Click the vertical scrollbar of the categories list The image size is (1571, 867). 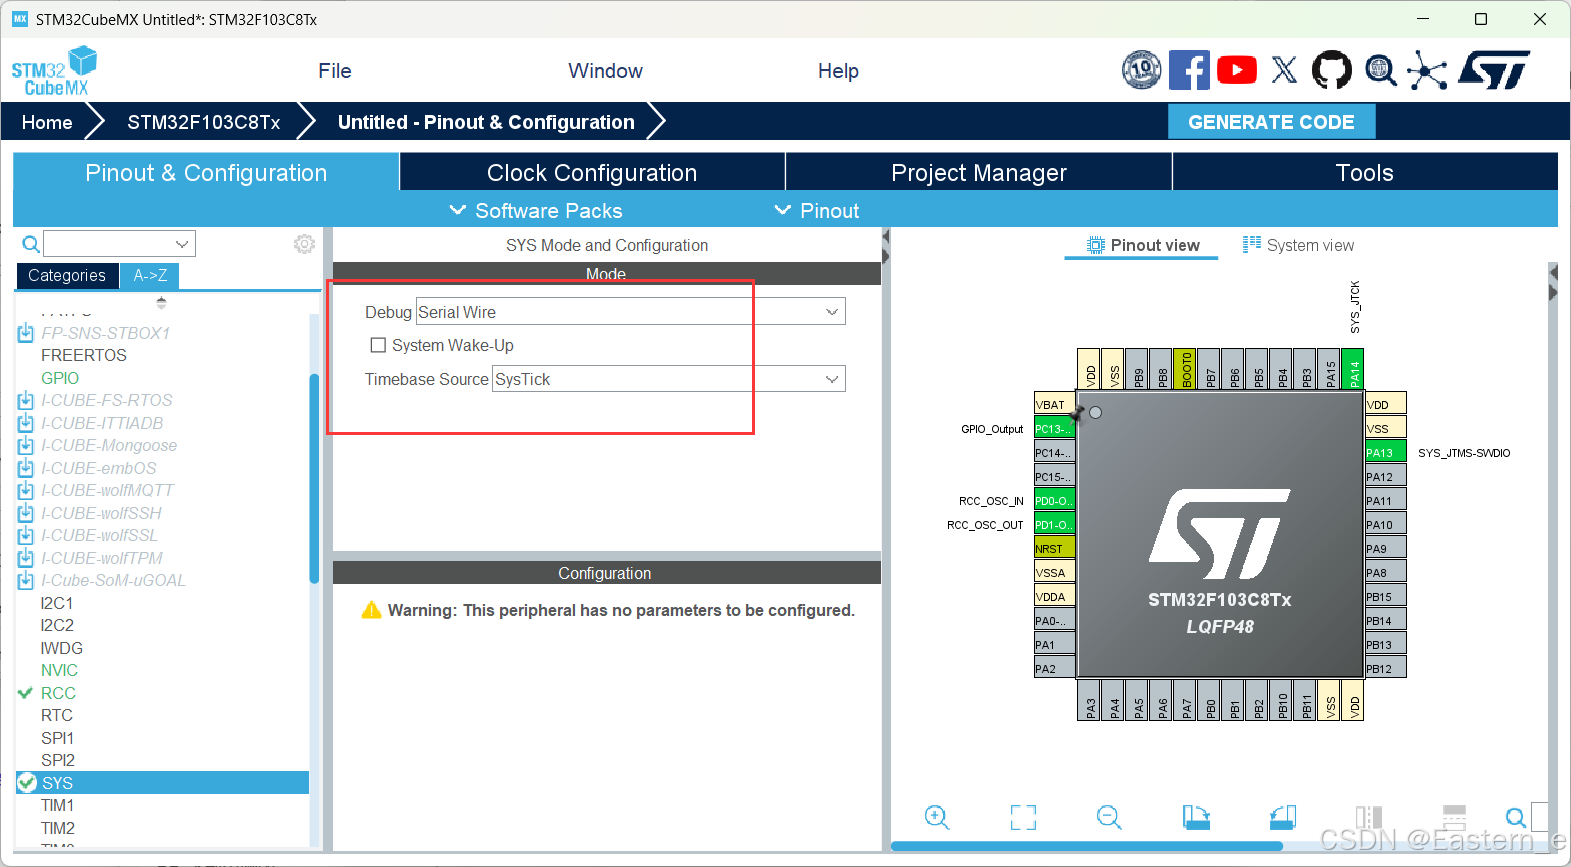pos(314,478)
